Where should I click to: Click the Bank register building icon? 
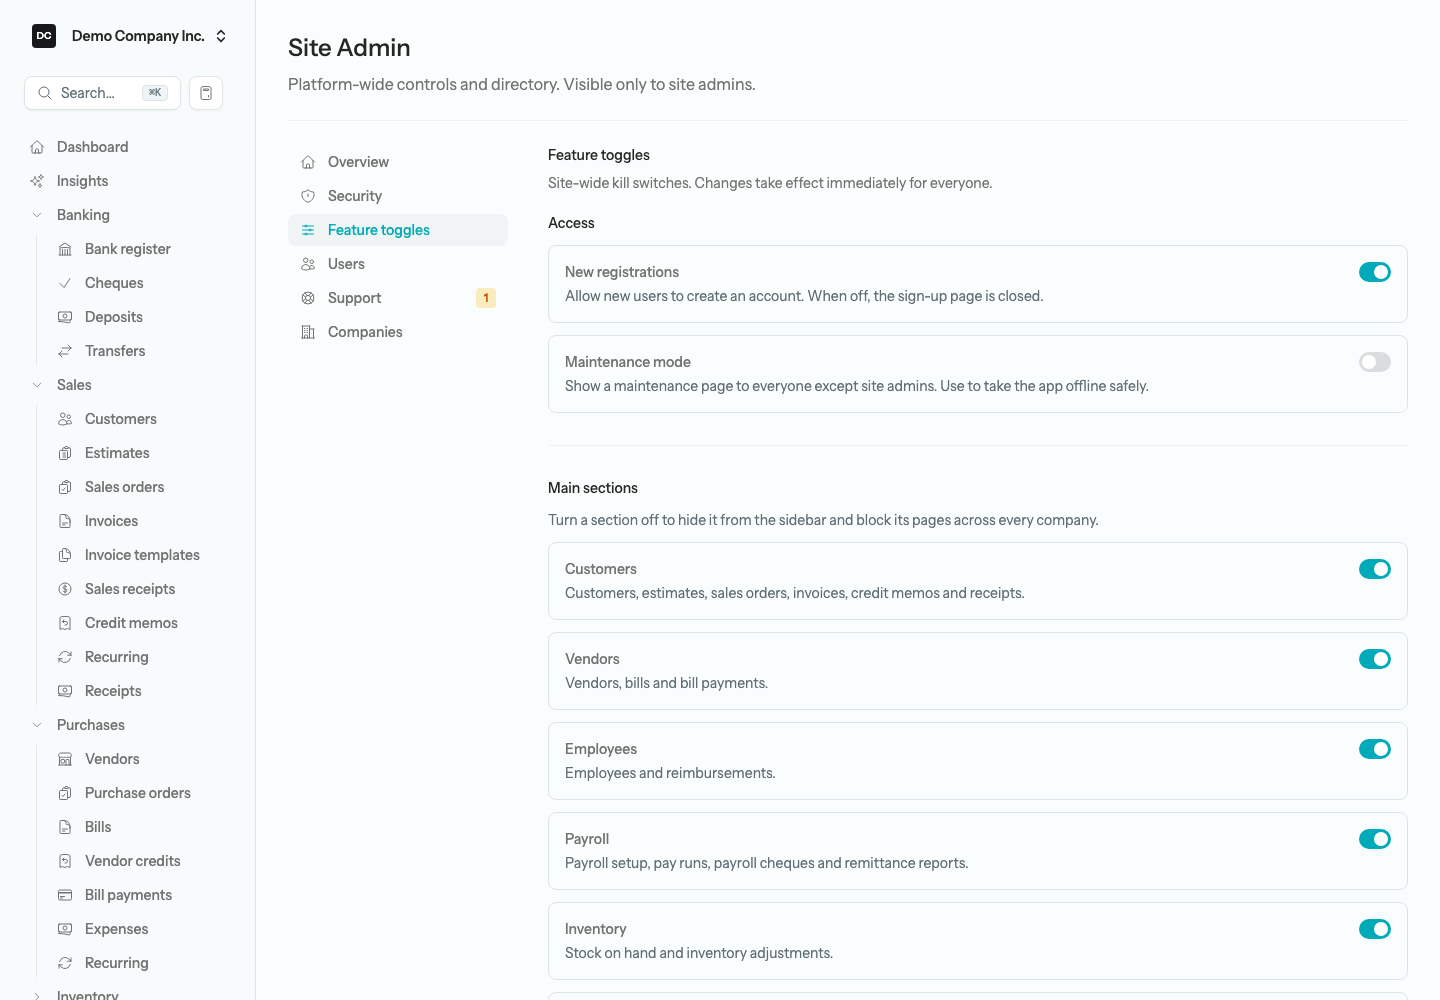[65, 249]
